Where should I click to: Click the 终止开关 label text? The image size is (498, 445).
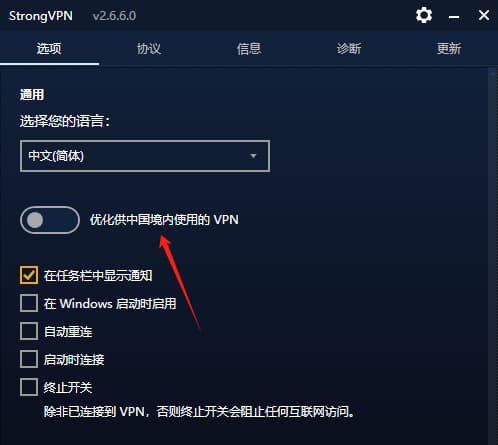click(x=68, y=387)
